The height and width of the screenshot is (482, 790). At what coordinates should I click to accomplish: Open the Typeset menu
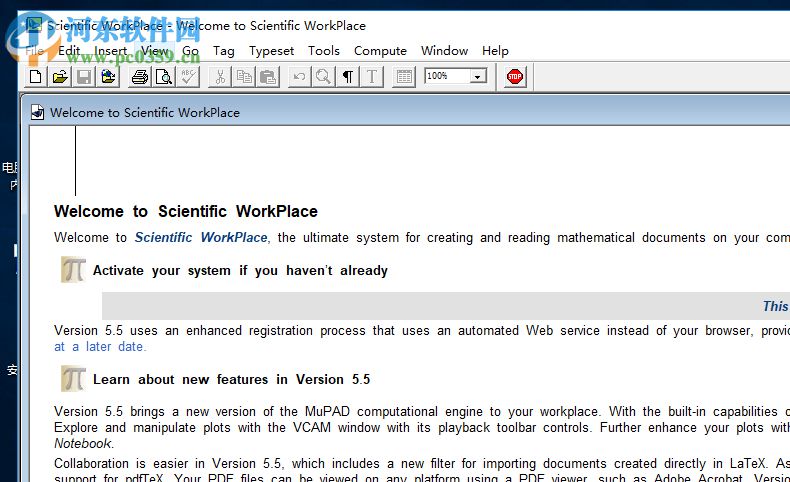point(272,51)
